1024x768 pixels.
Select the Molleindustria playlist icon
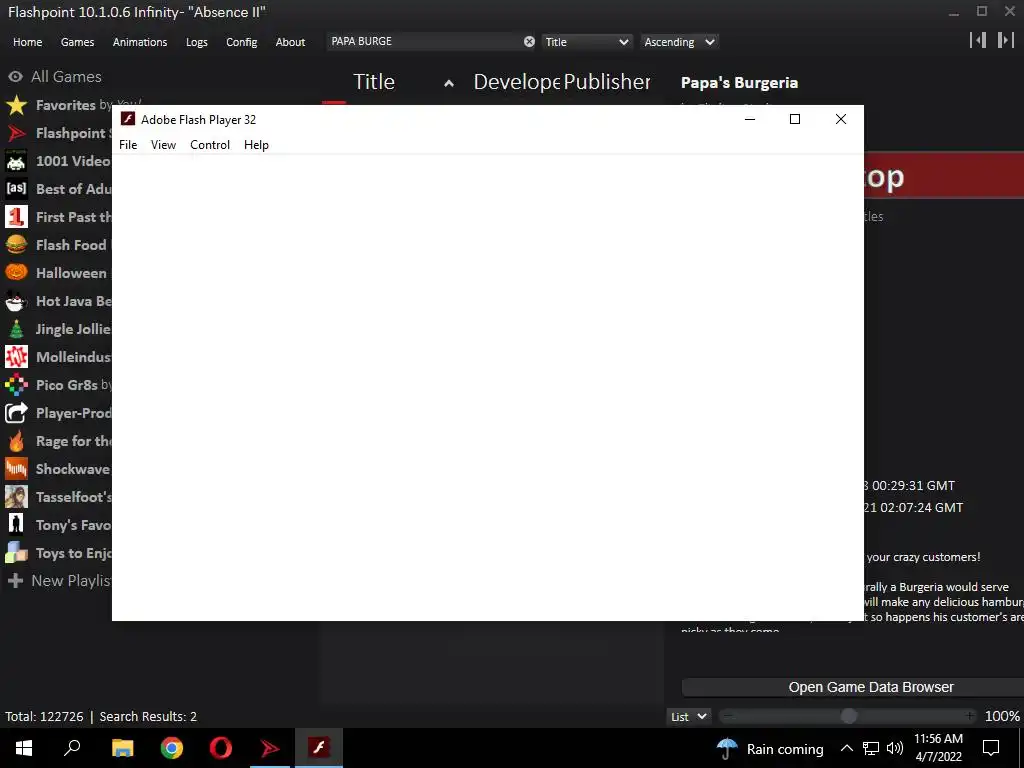pos(16,357)
